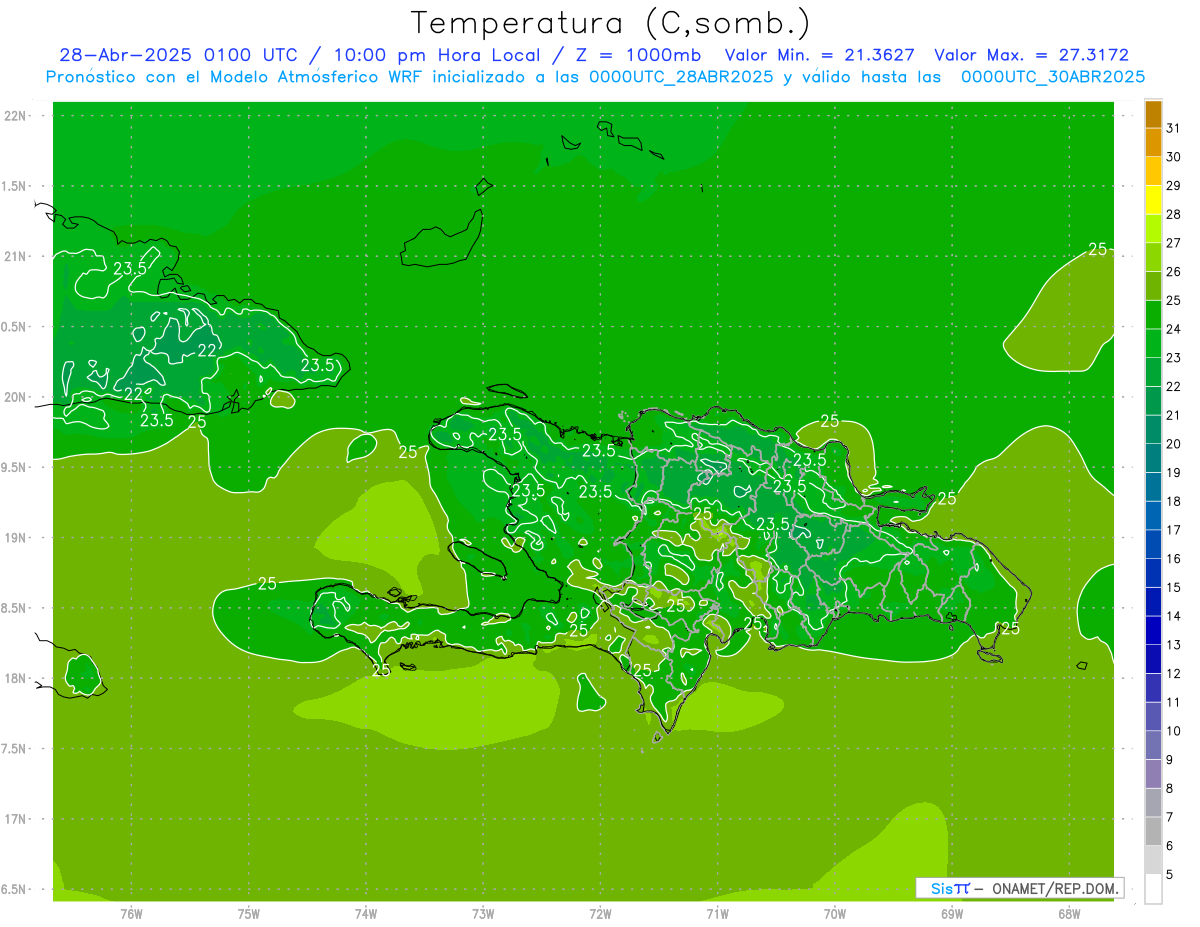
Task: Select the "28-Abr-2025 0100 UTC" timestamp text
Action: point(178,55)
